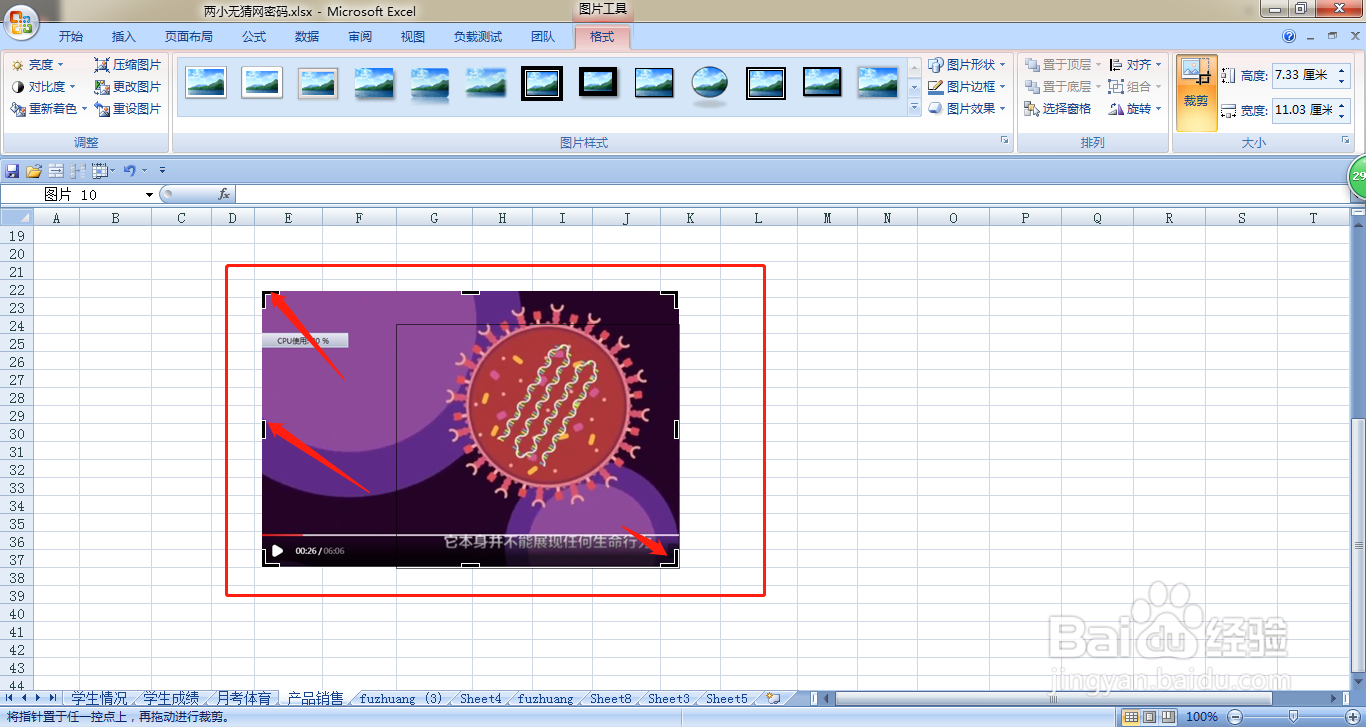Screen dimensions: 1366x727
Task: Decrease width with the down spinner
Action: 1342,116
